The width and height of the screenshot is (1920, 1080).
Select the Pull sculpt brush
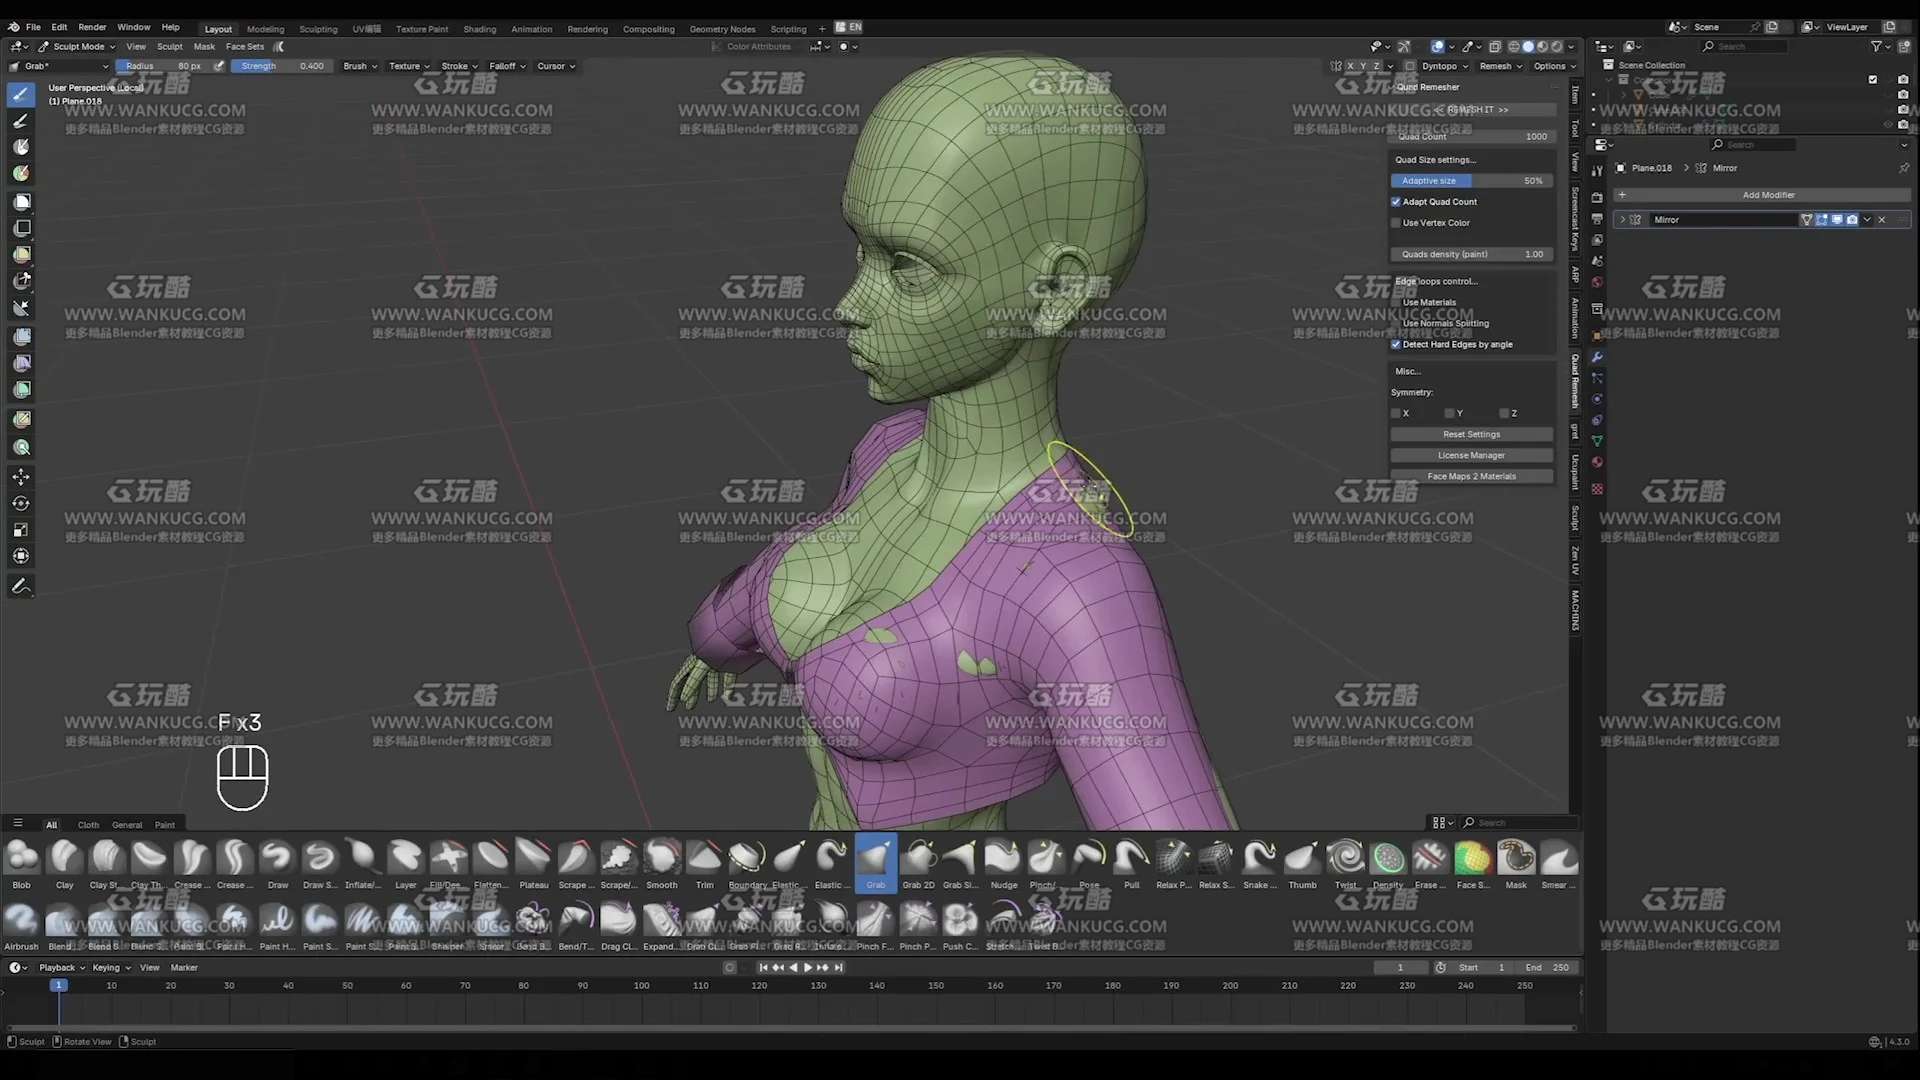point(1131,864)
